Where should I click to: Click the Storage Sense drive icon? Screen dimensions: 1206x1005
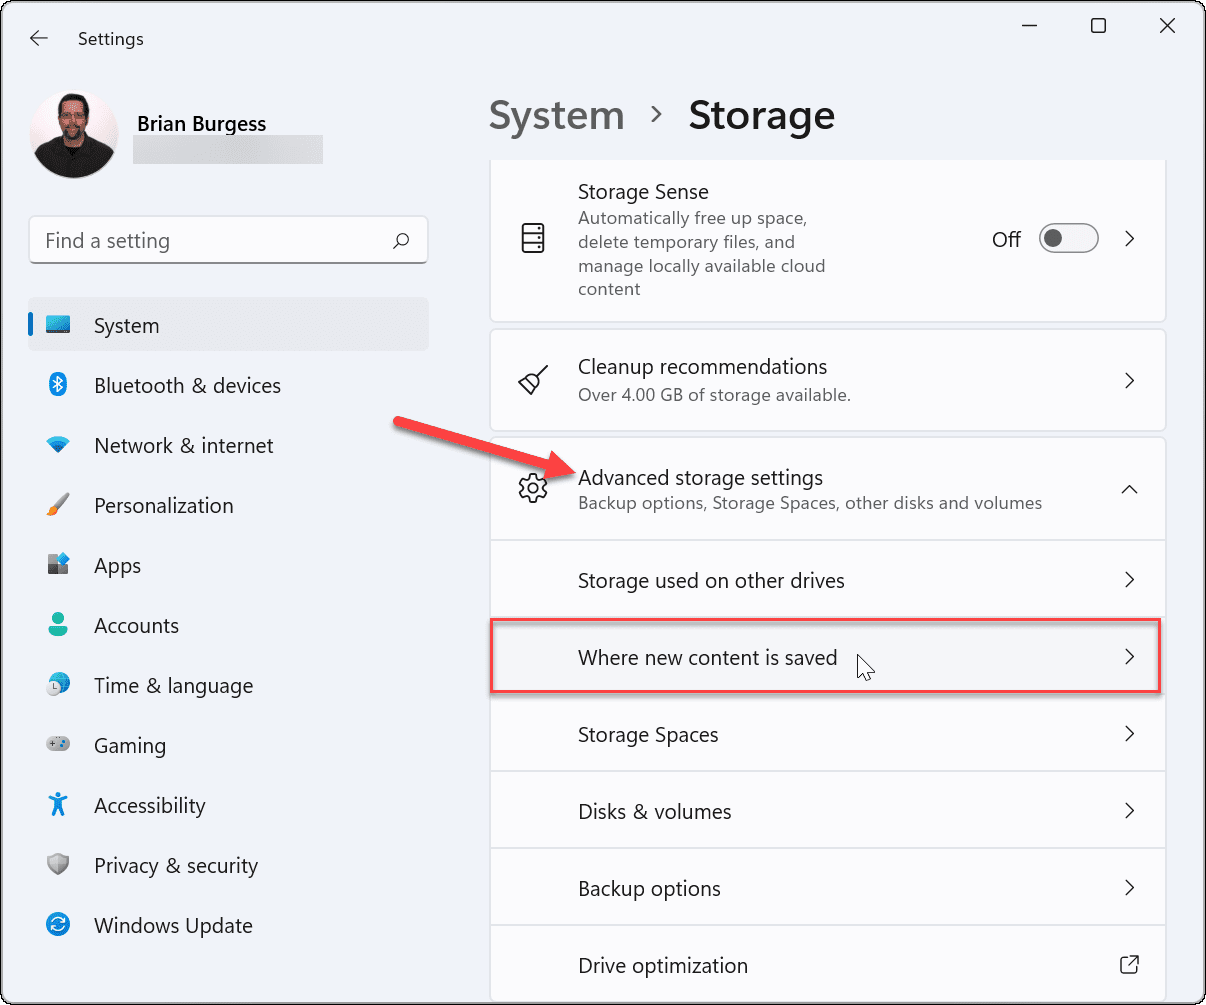pyautogui.click(x=533, y=239)
